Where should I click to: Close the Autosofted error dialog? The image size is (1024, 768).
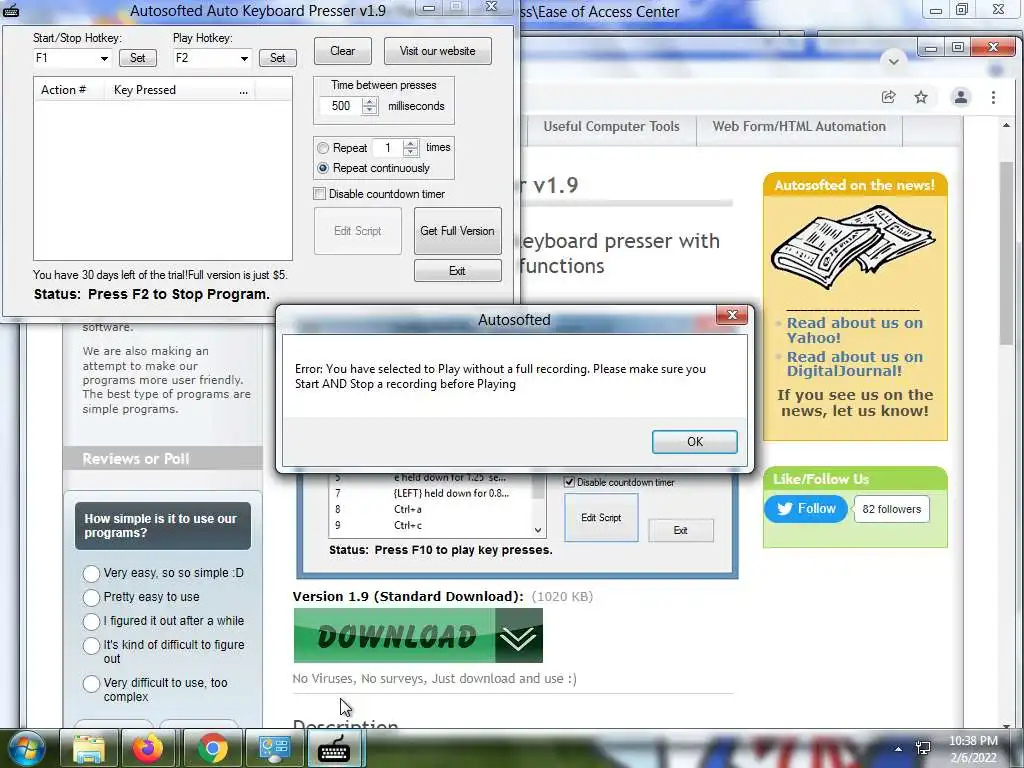(731, 315)
